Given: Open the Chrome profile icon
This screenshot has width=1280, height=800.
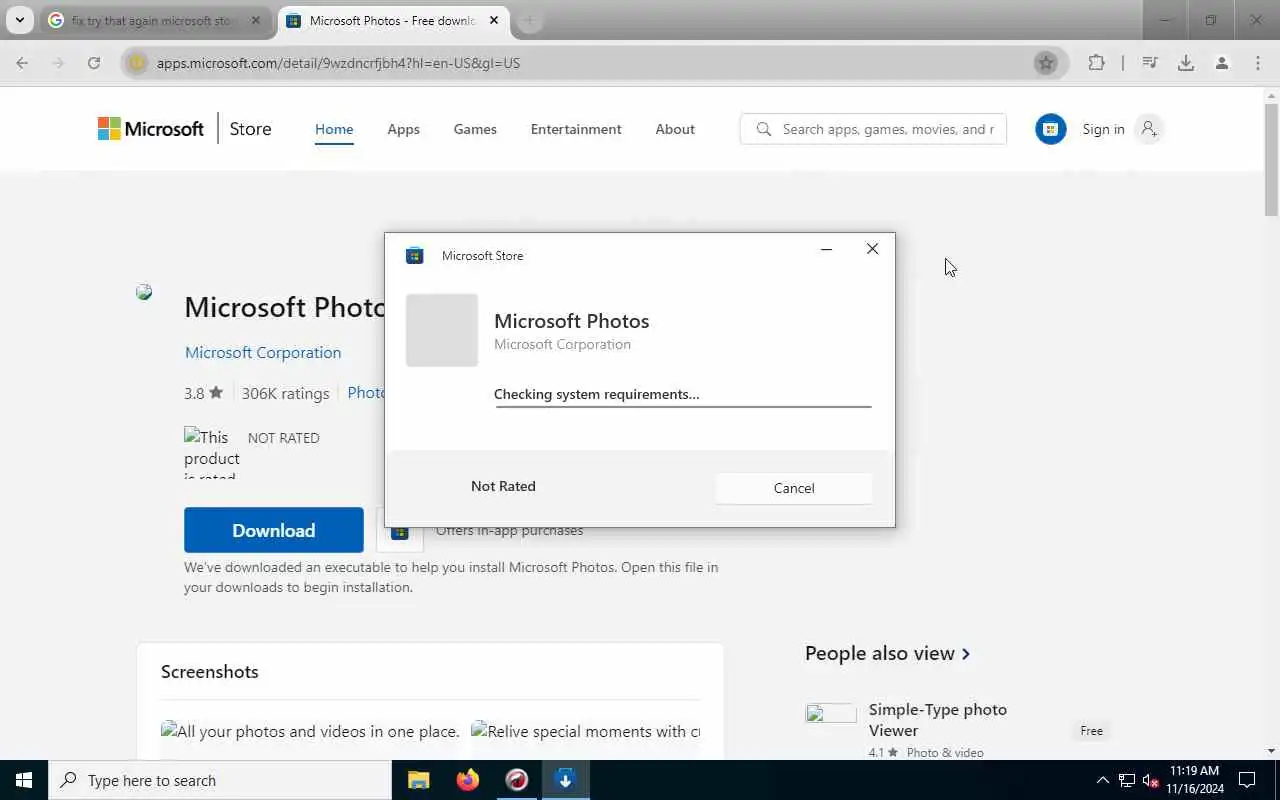Looking at the screenshot, I should tap(1222, 63).
